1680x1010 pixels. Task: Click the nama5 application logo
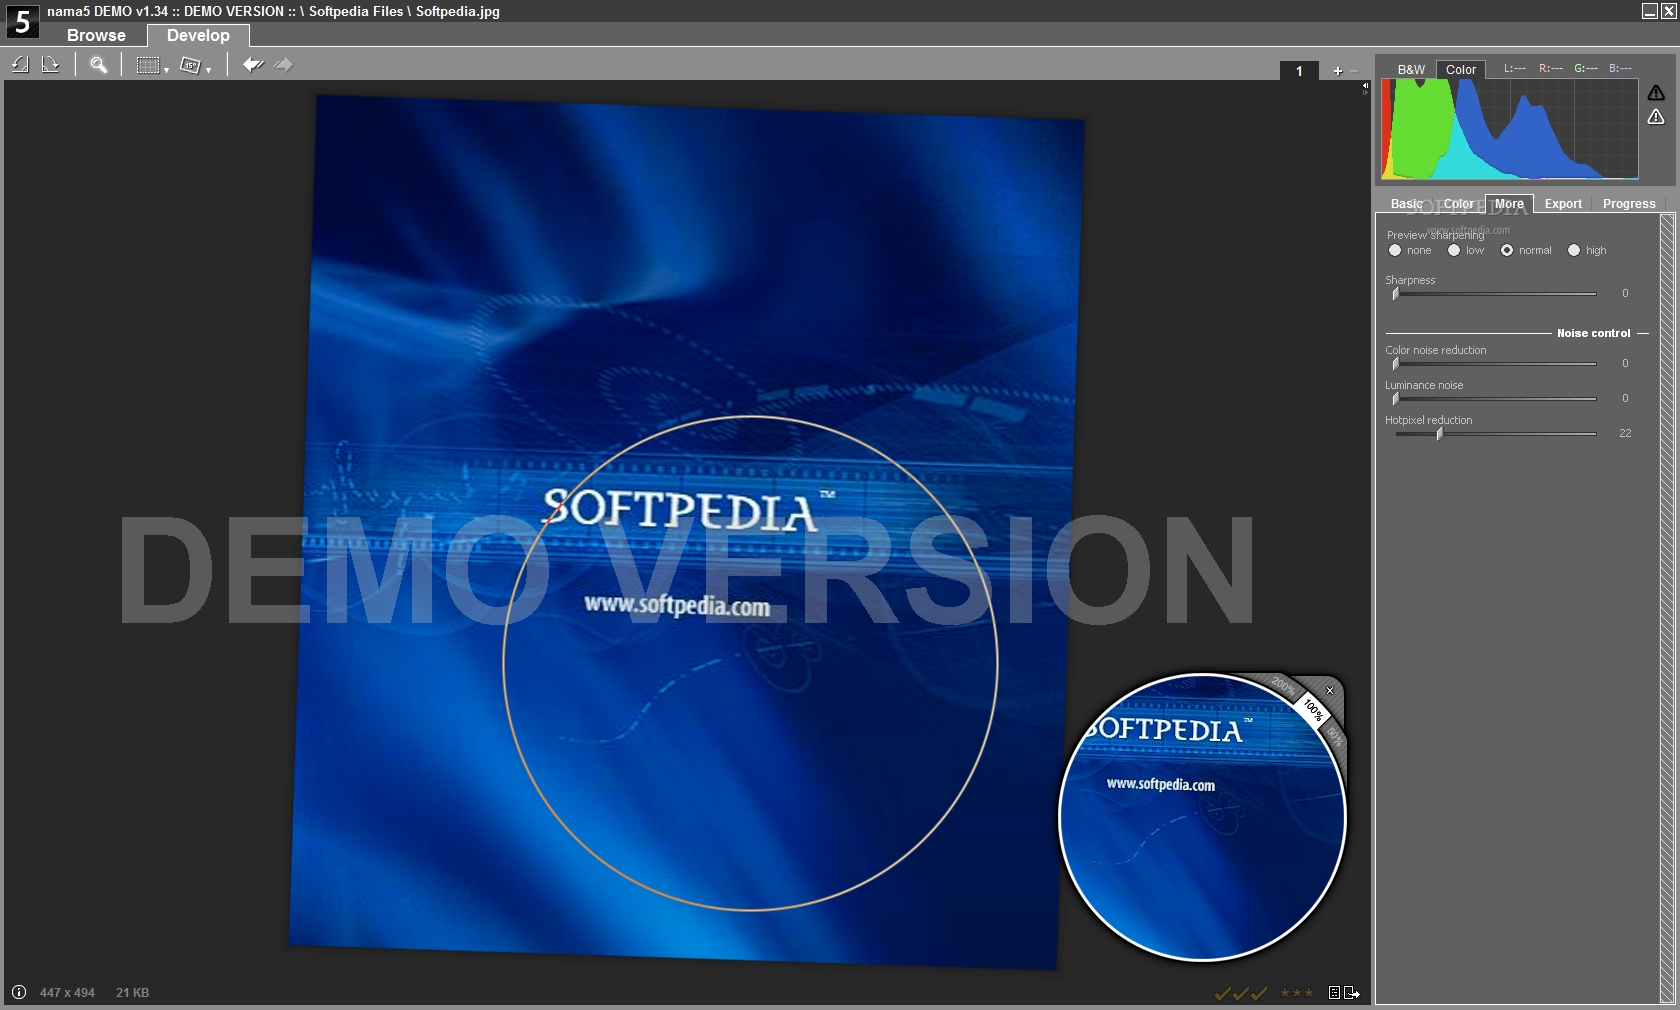pos(22,21)
